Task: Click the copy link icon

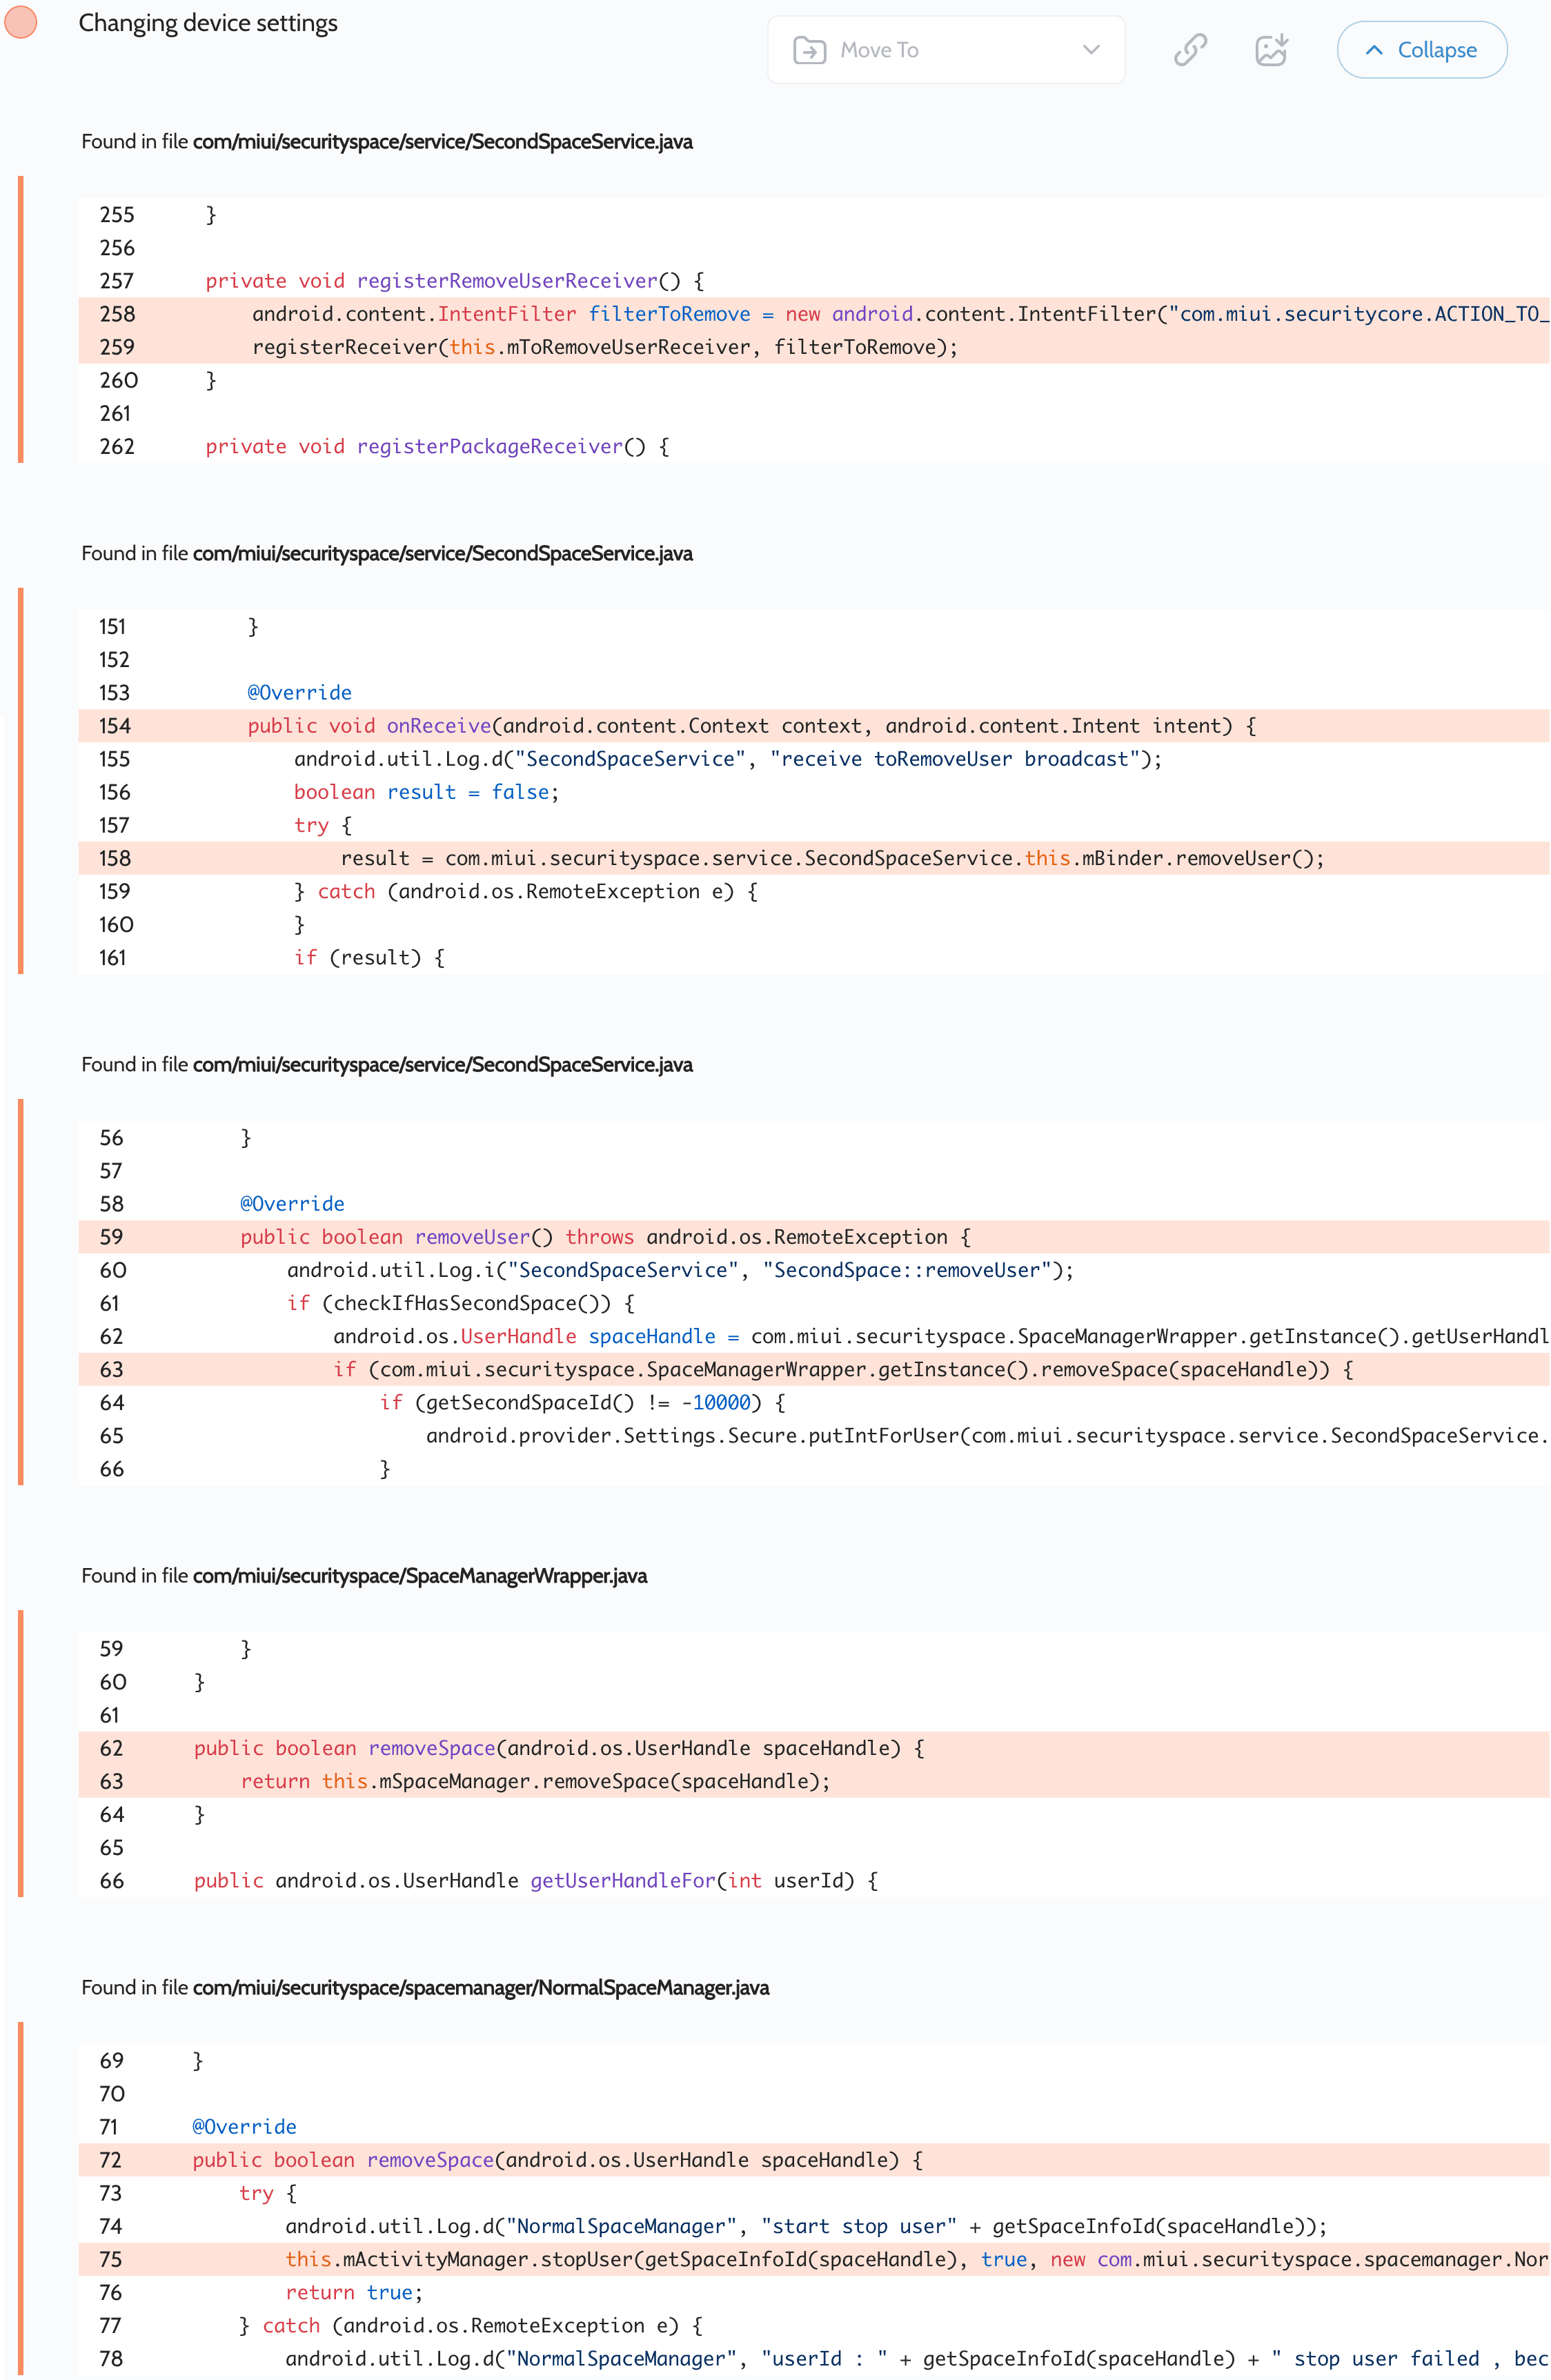Action: [x=1190, y=49]
